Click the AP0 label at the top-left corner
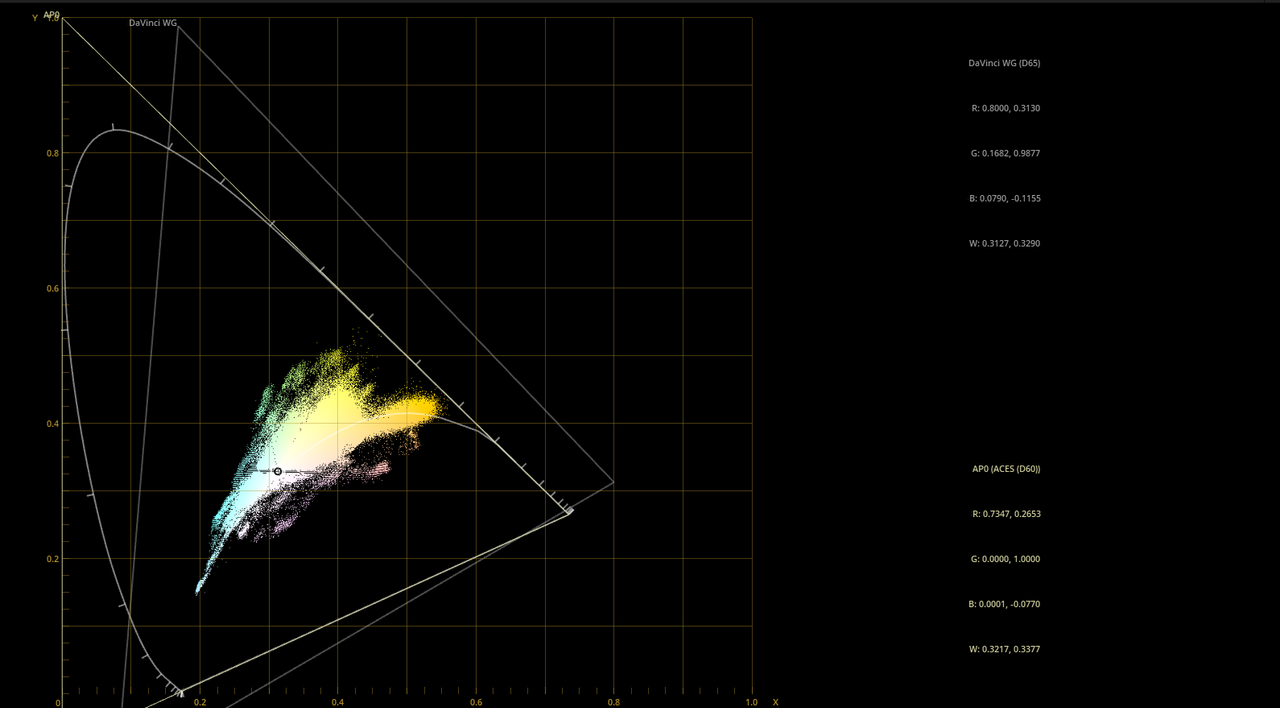Screen dimensions: 1280x708 tap(52, 15)
